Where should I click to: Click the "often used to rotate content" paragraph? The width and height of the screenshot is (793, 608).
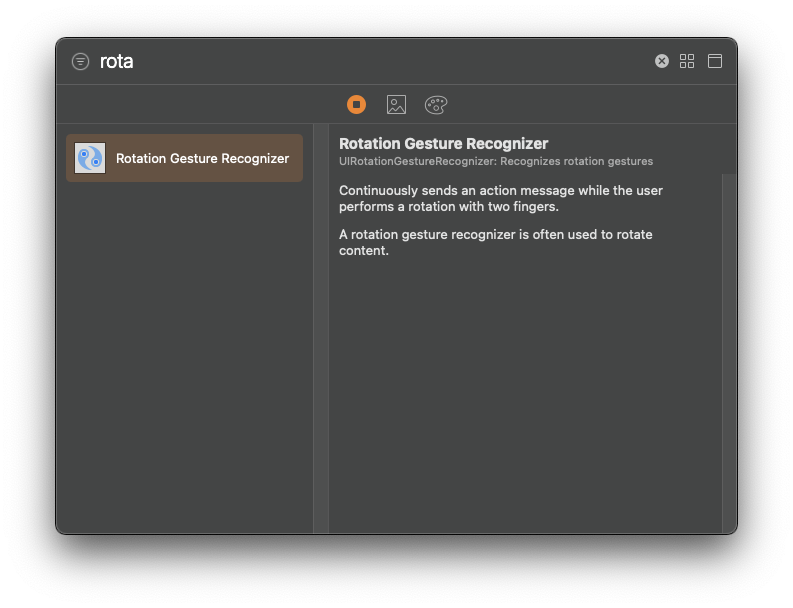coord(496,242)
